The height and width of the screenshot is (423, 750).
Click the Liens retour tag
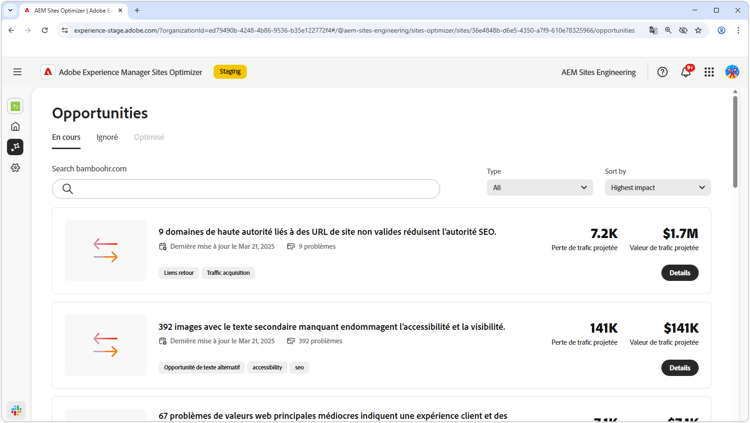pos(179,273)
